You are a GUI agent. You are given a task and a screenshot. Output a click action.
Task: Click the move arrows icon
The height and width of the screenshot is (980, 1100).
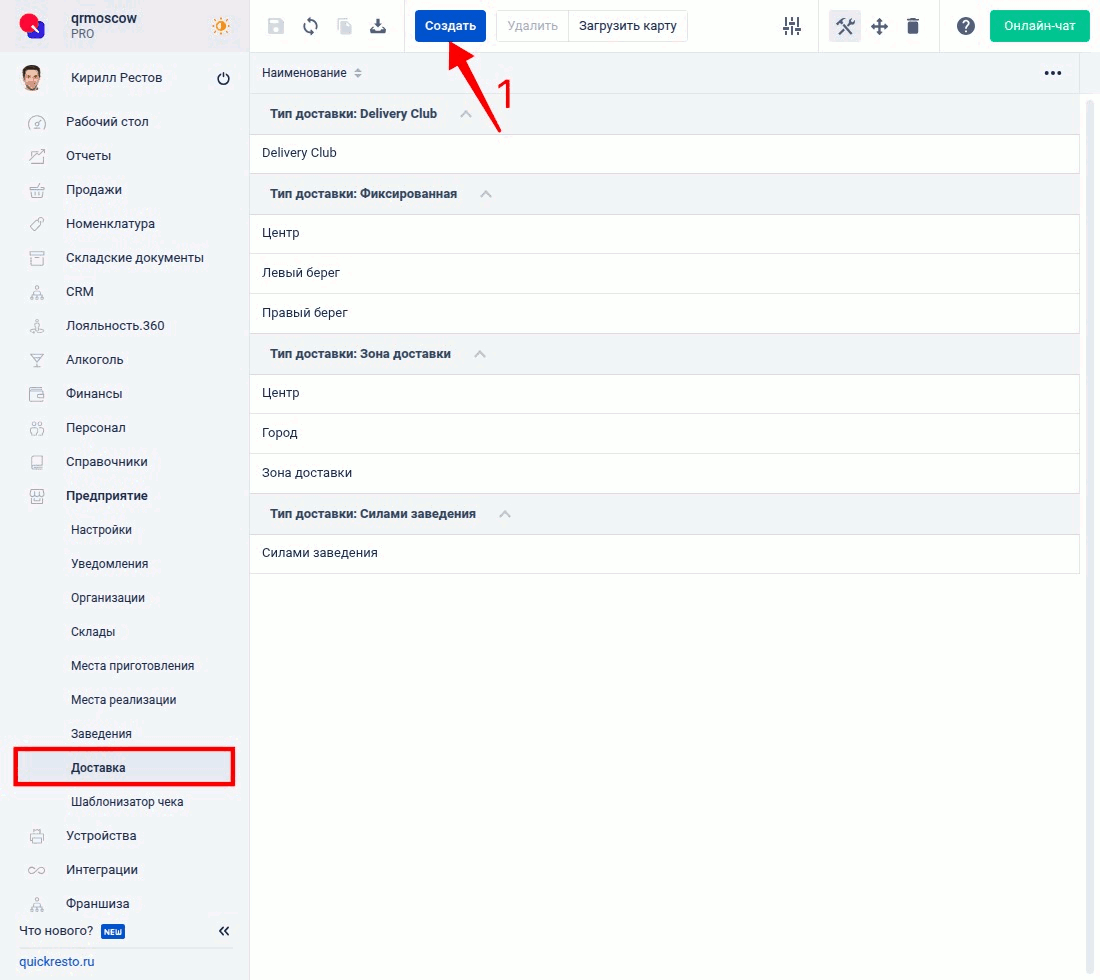(880, 27)
